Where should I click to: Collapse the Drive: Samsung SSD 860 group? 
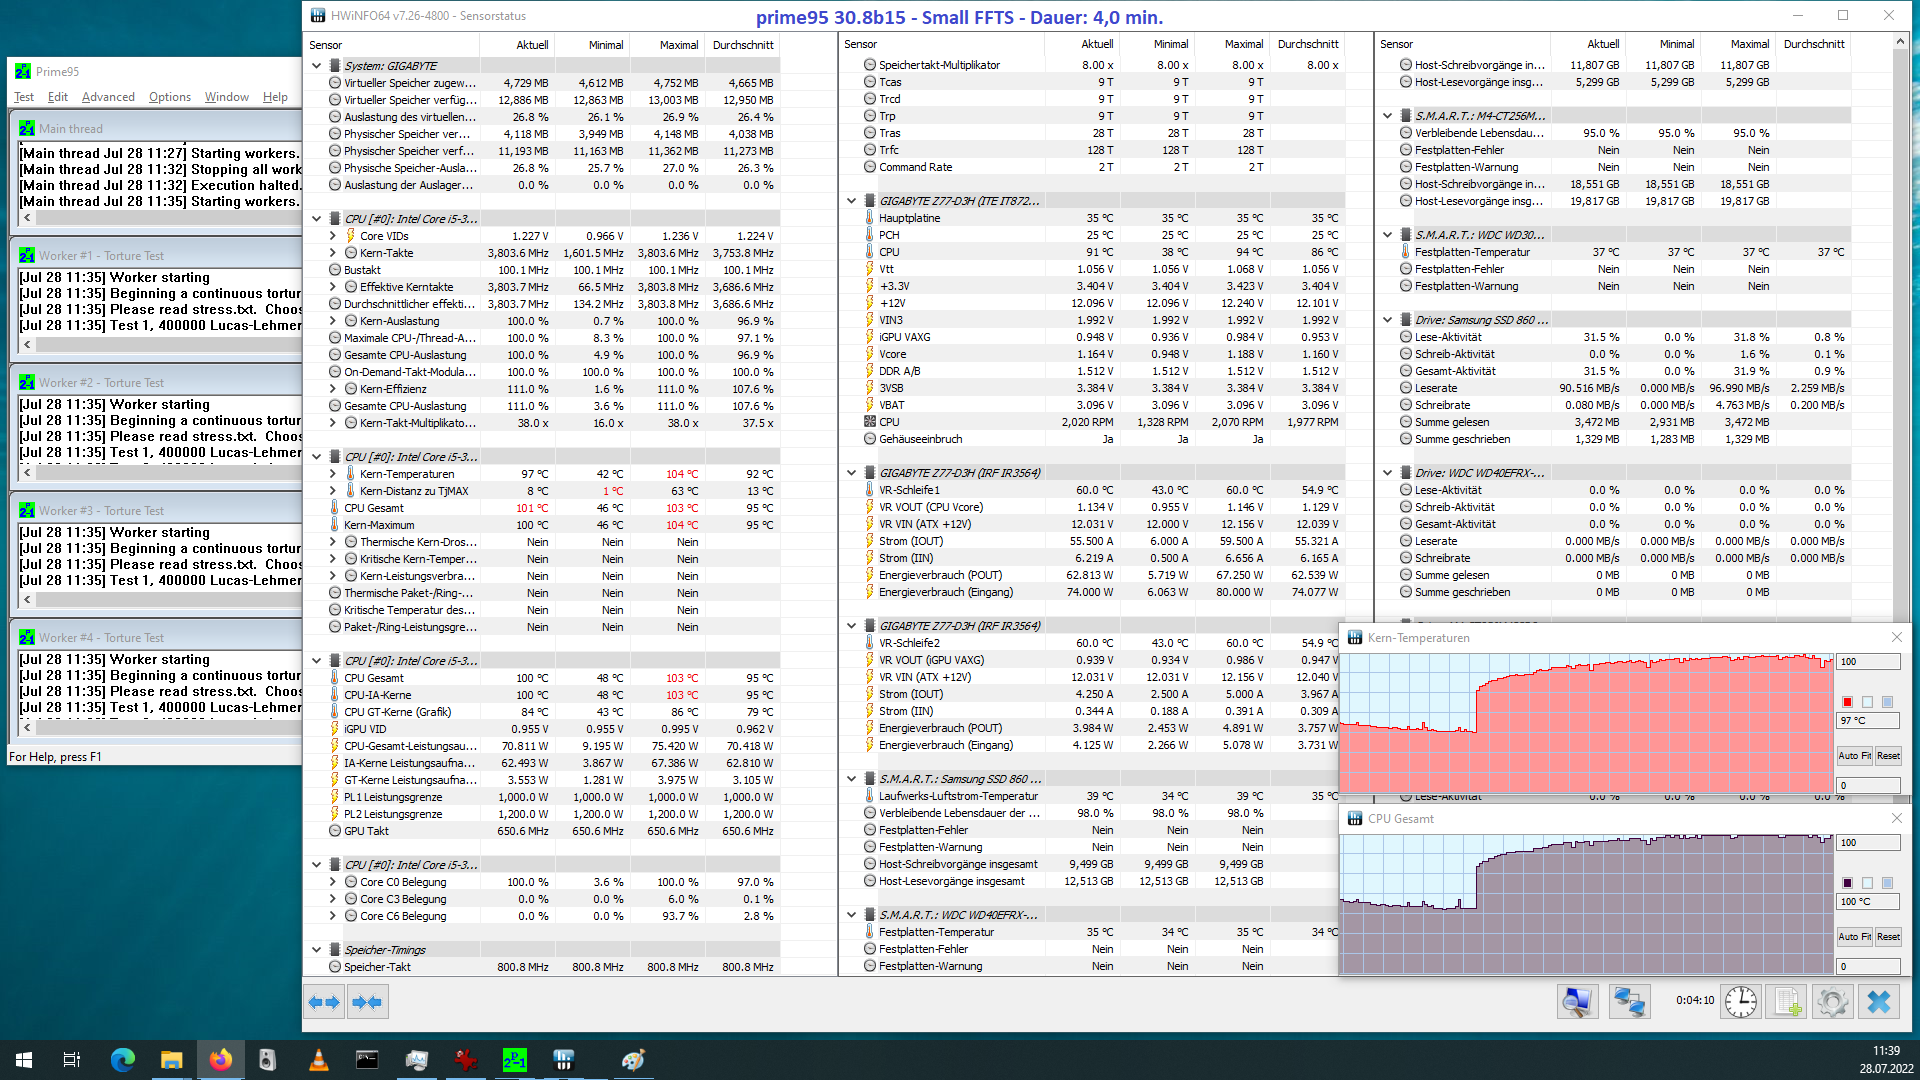coord(1388,320)
